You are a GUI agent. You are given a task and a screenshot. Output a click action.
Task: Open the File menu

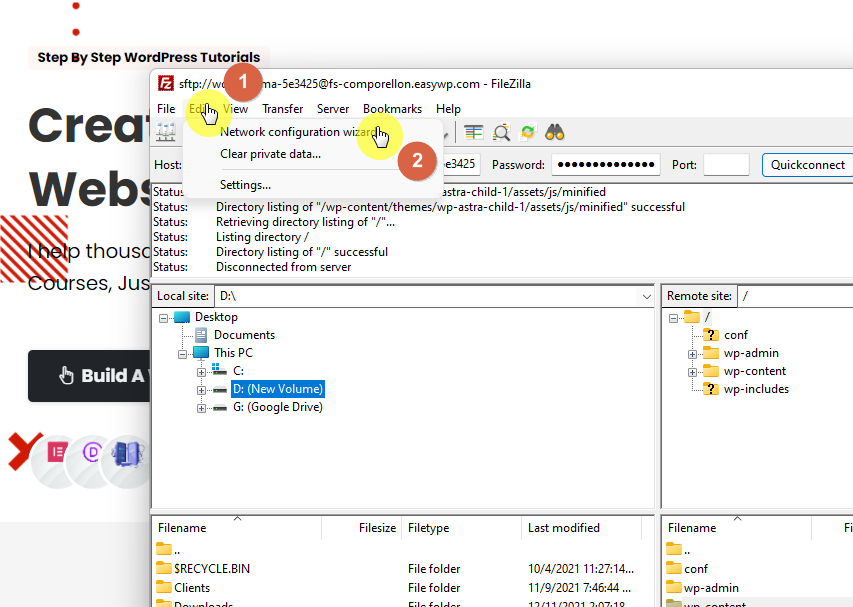click(166, 109)
